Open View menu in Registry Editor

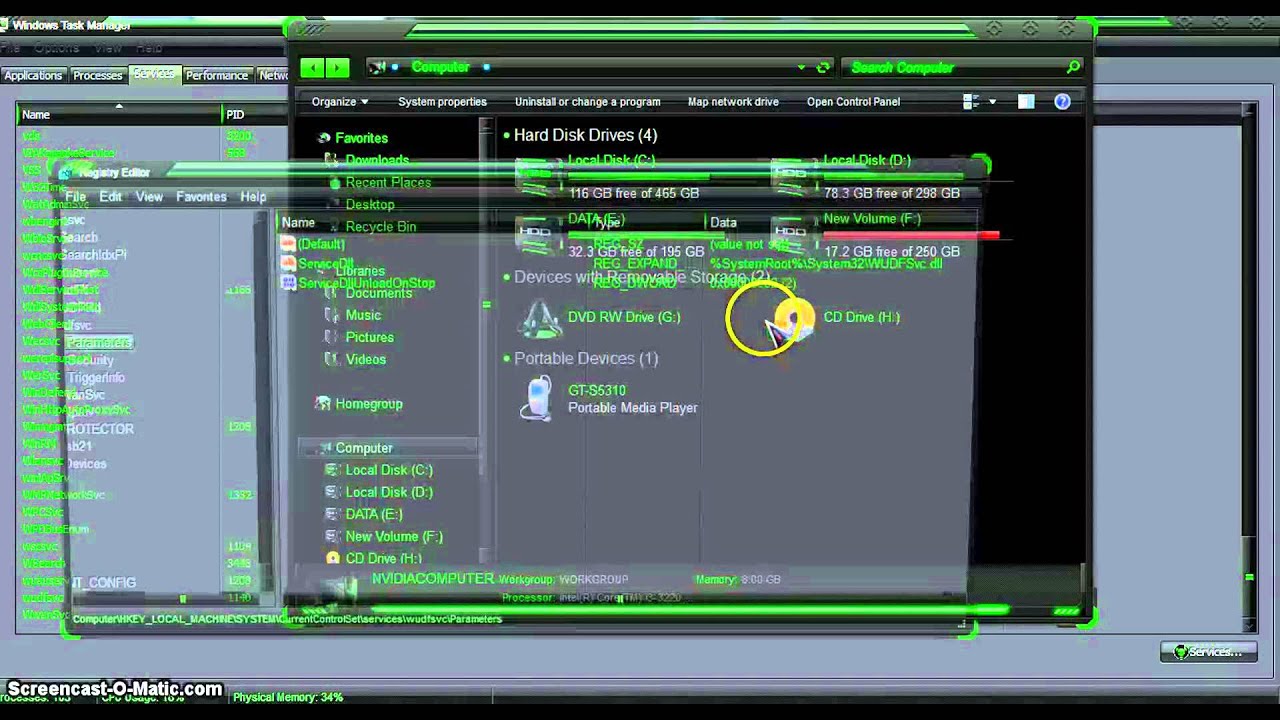tap(149, 197)
